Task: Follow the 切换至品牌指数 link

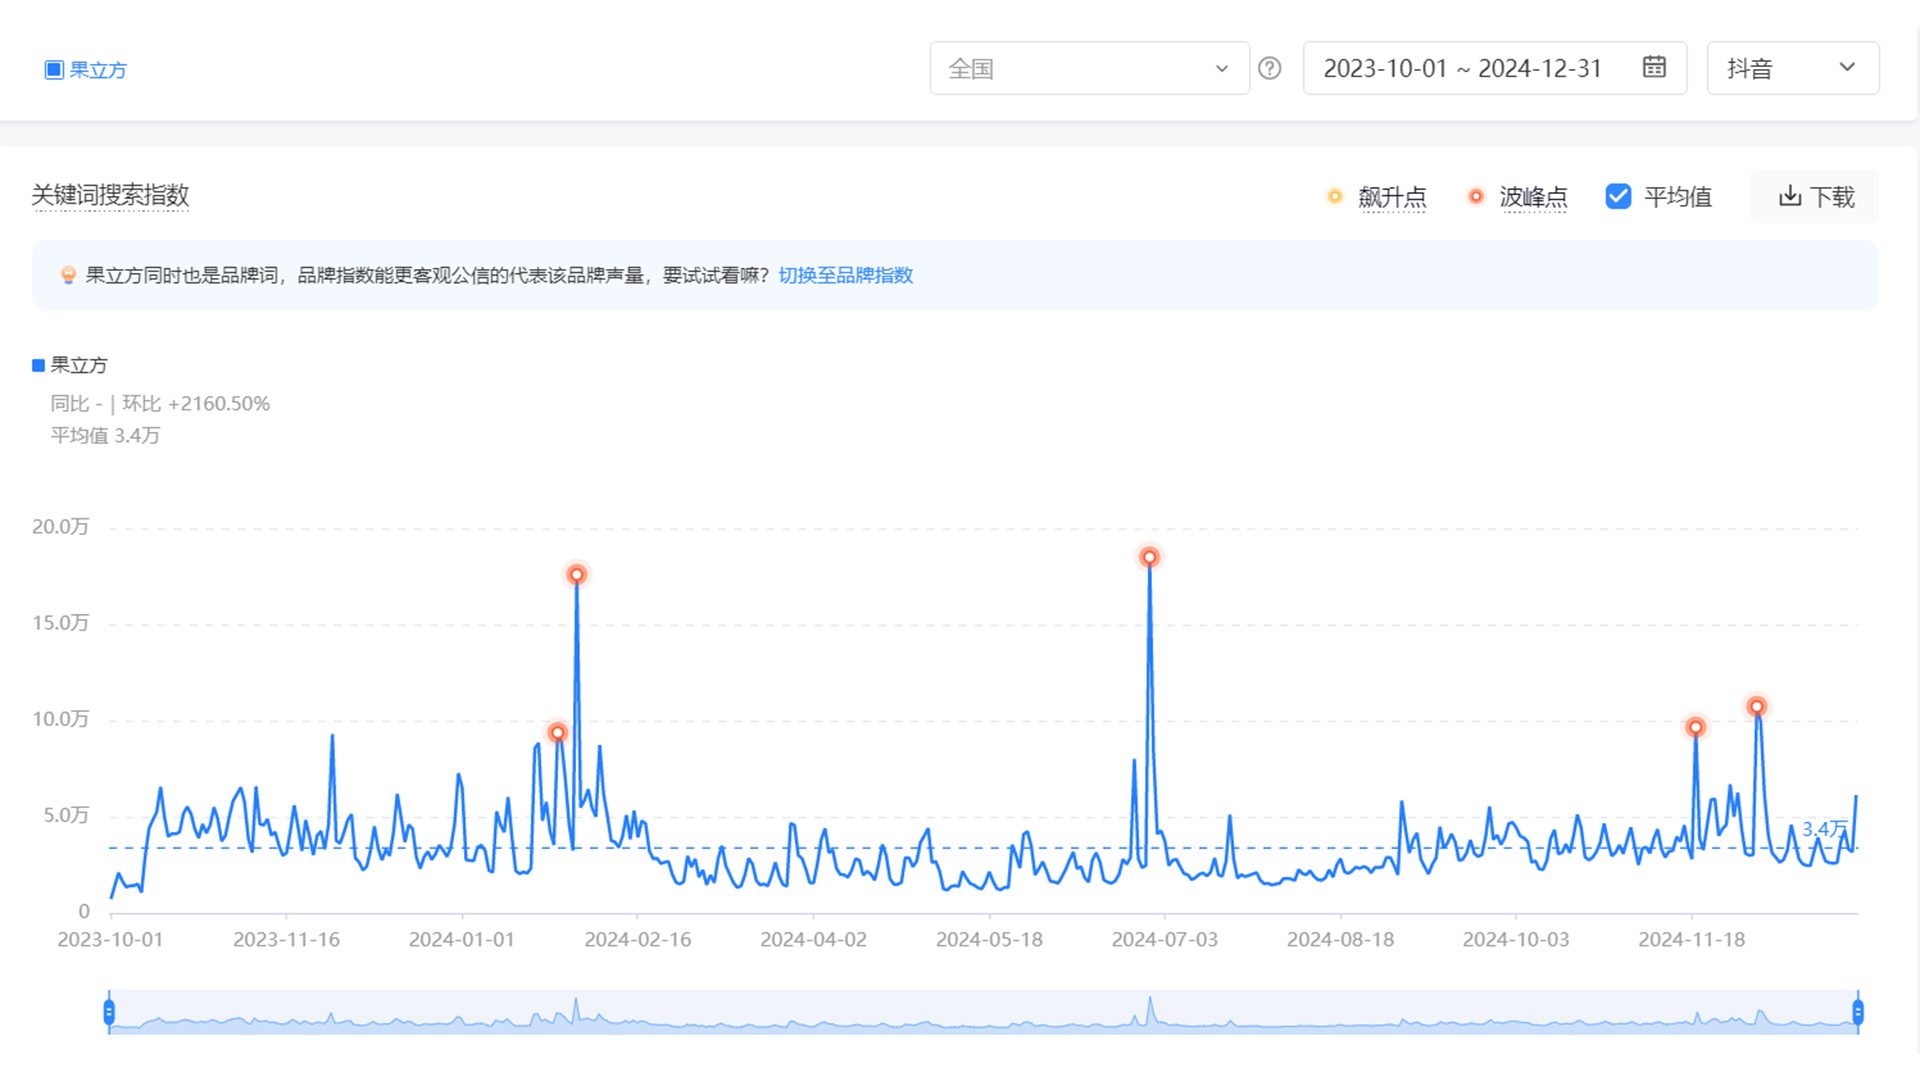Action: tap(846, 275)
